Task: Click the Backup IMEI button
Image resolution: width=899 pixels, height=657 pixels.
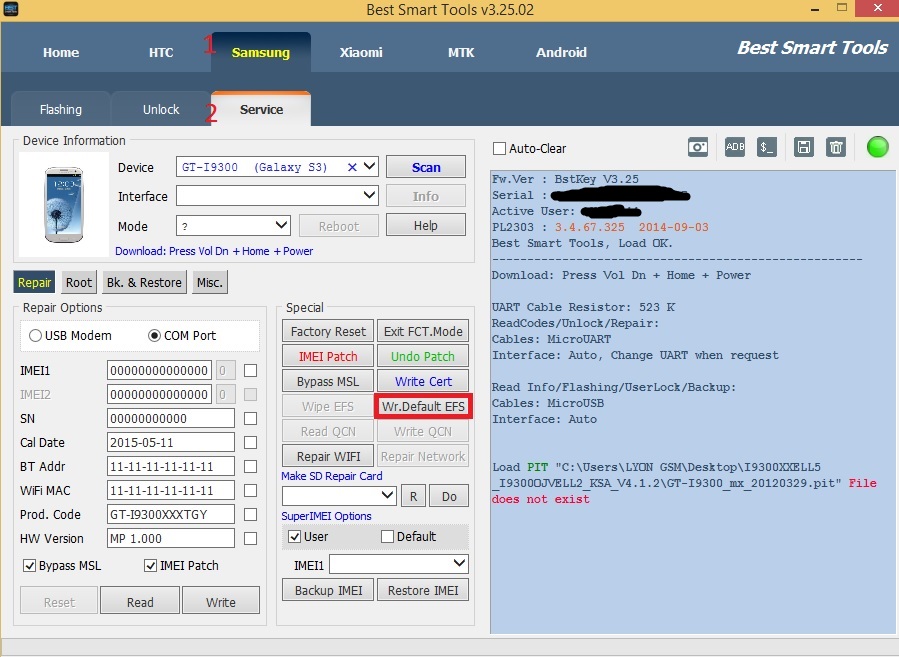Action: [328, 590]
